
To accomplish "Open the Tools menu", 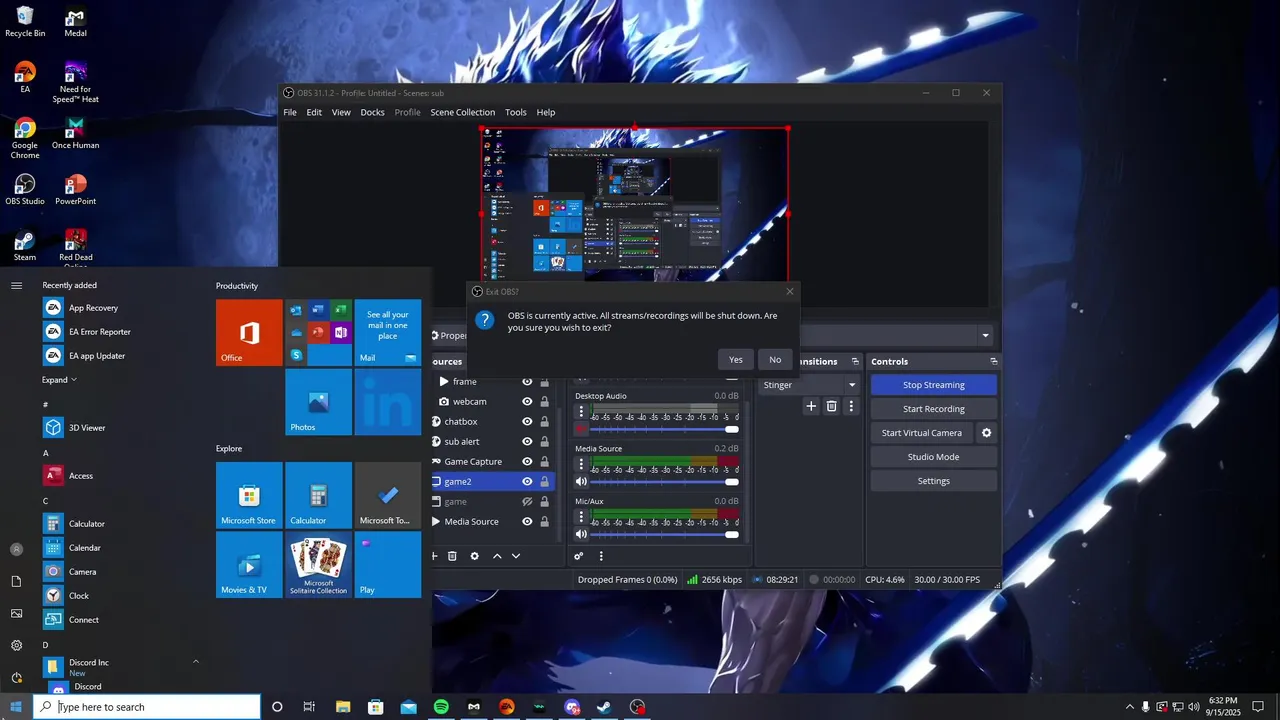I will click(515, 112).
